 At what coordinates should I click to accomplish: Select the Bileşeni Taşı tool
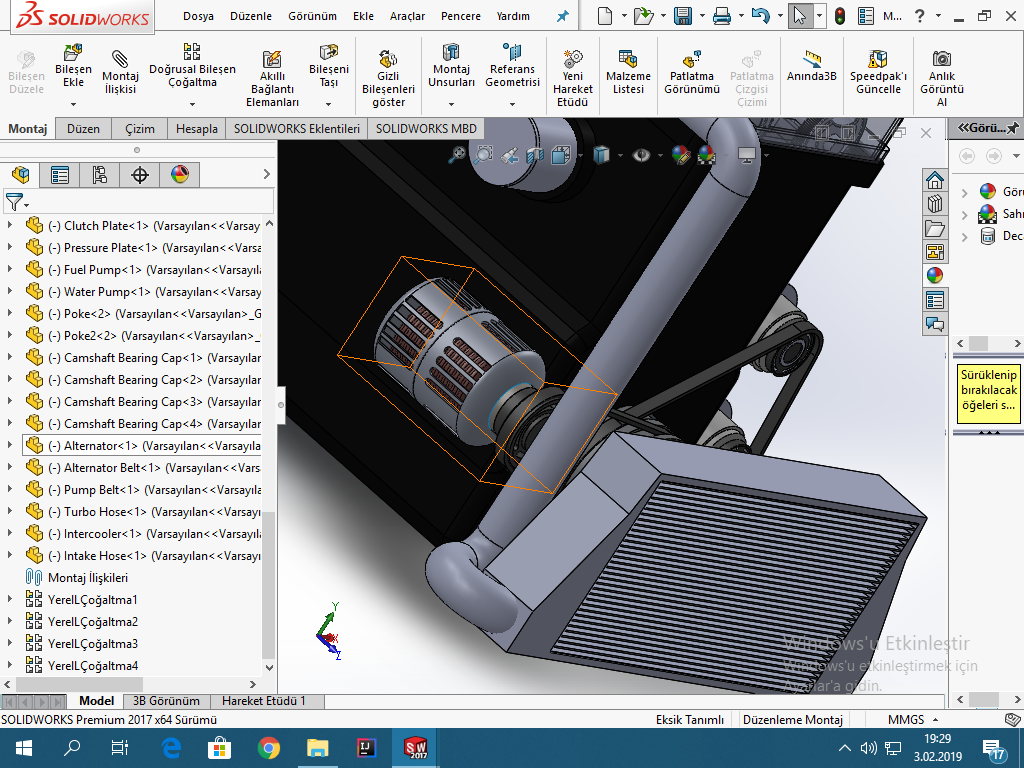328,65
